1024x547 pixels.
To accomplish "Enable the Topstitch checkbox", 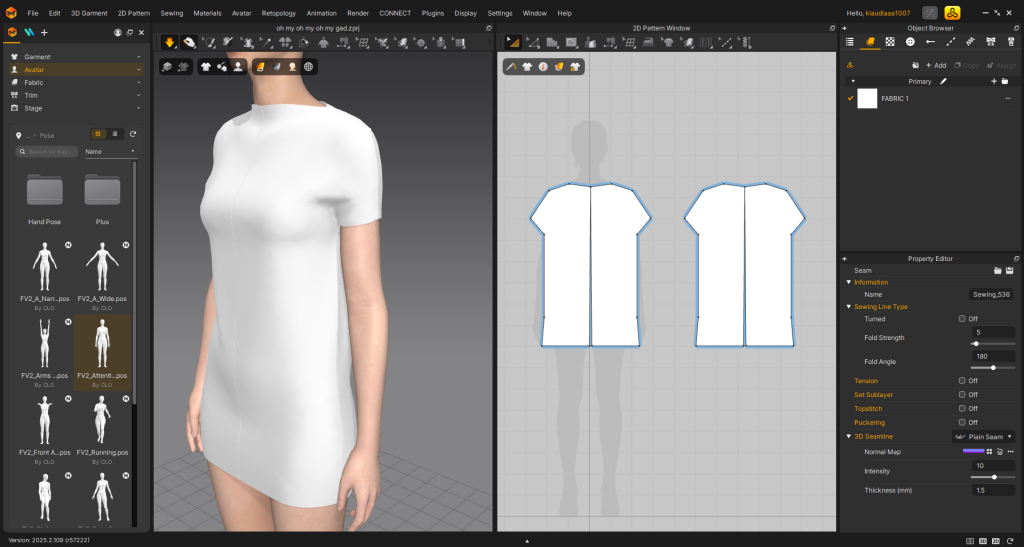I will click(962, 408).
